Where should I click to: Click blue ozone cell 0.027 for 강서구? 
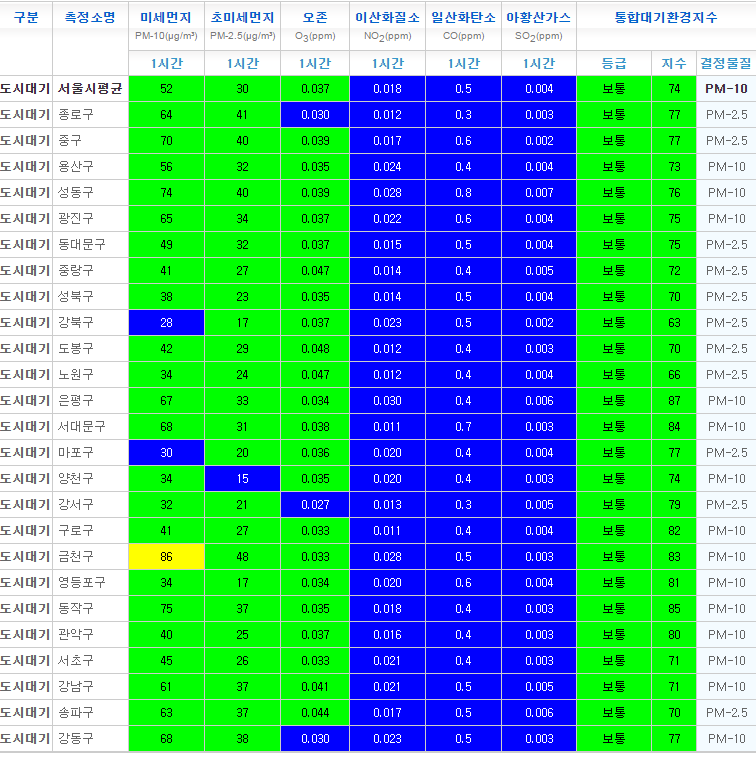[x=315, y=504]
